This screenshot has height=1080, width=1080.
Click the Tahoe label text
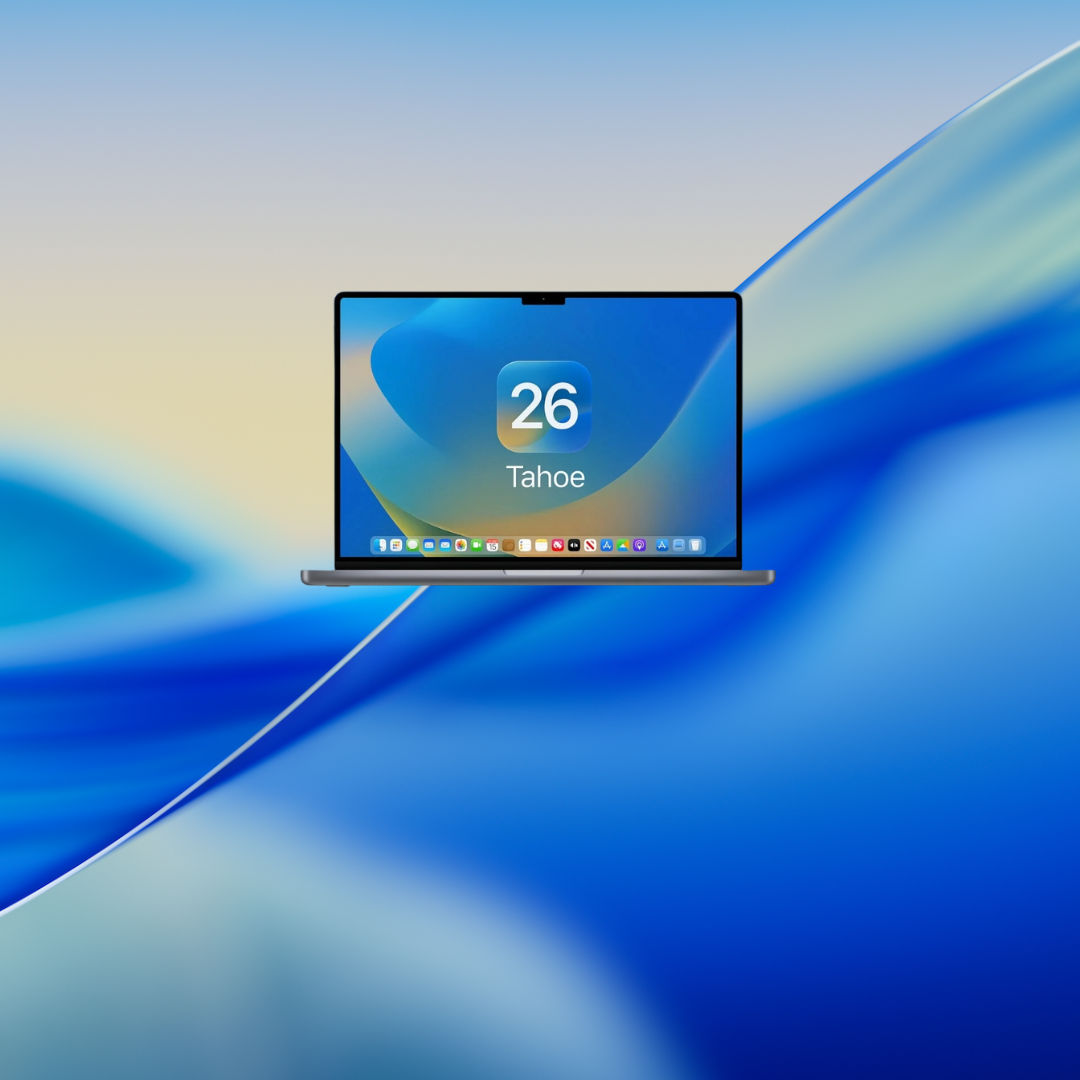pos(545,477)
